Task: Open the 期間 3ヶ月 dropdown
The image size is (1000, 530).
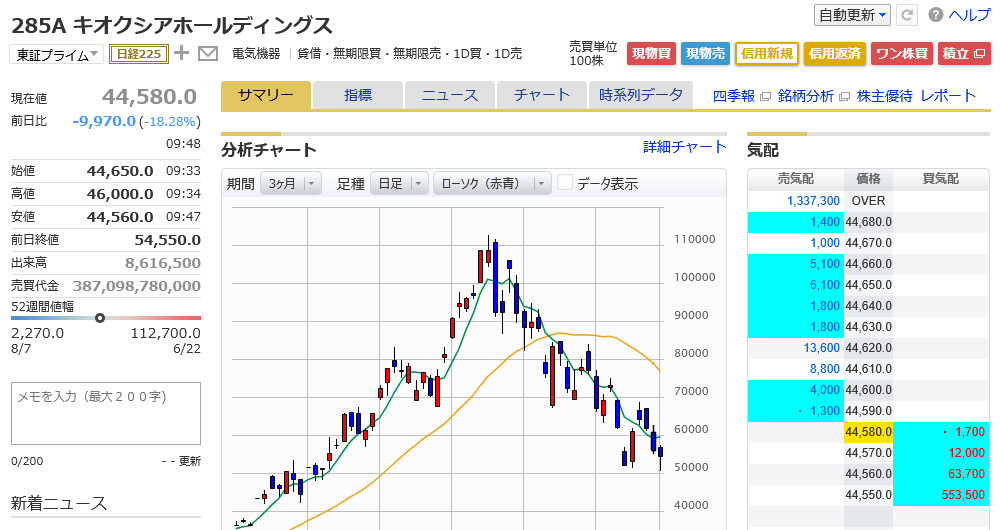Action: [x=290, y=184]
